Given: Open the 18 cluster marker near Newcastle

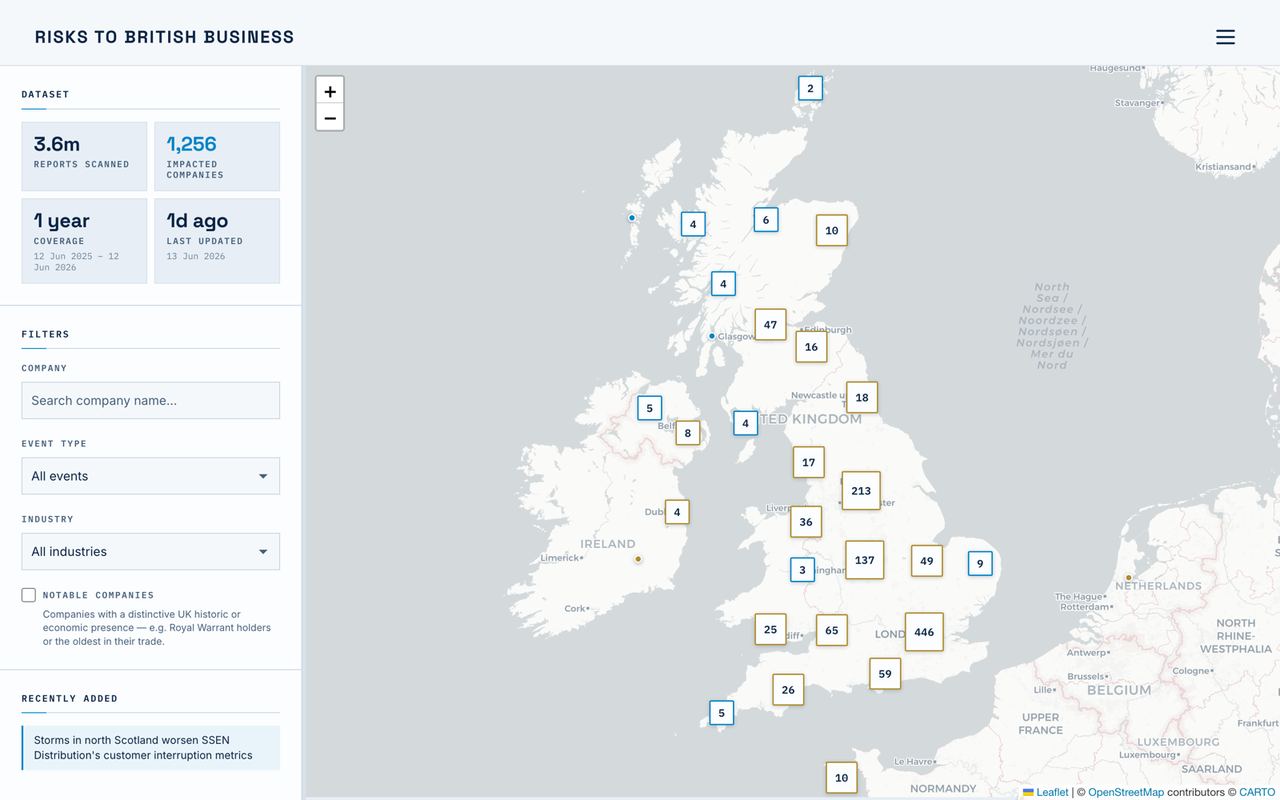Looking at the screenshot, I should (862, 397).
